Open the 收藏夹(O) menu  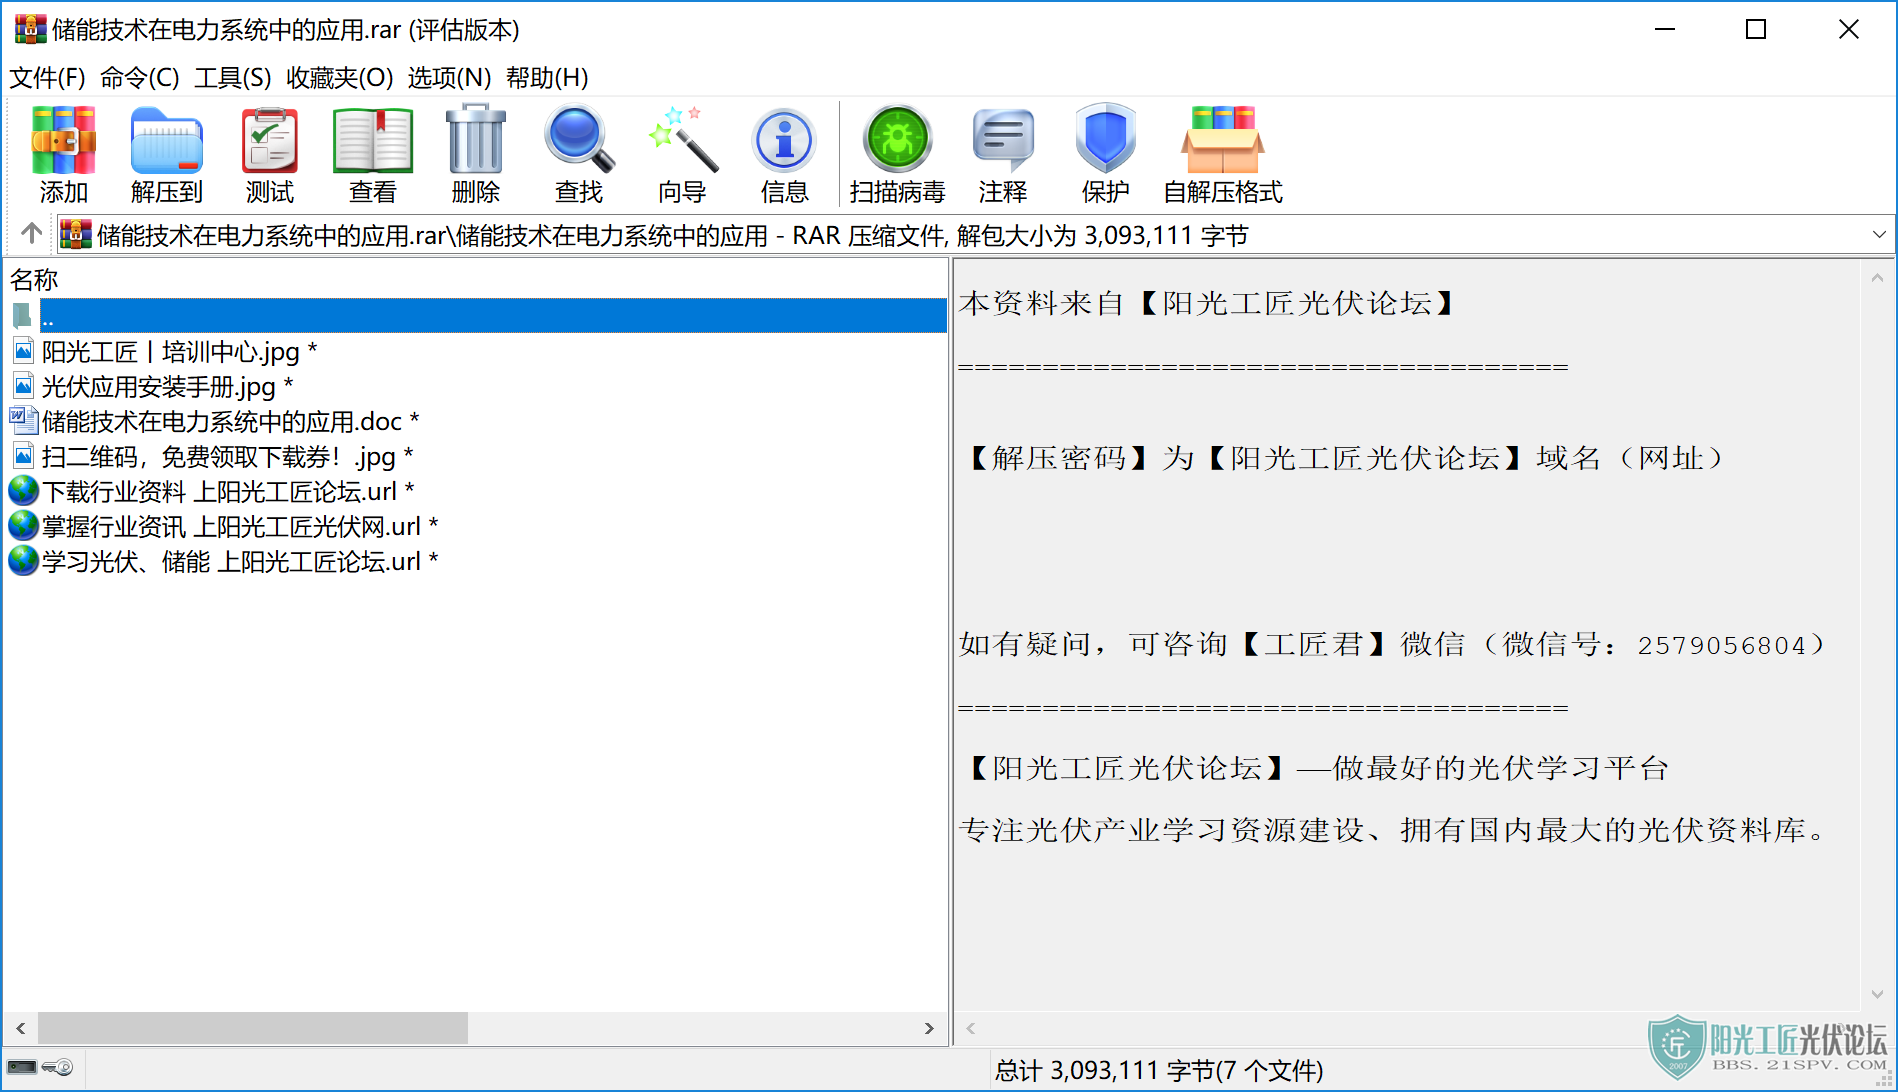pos(340,78)
